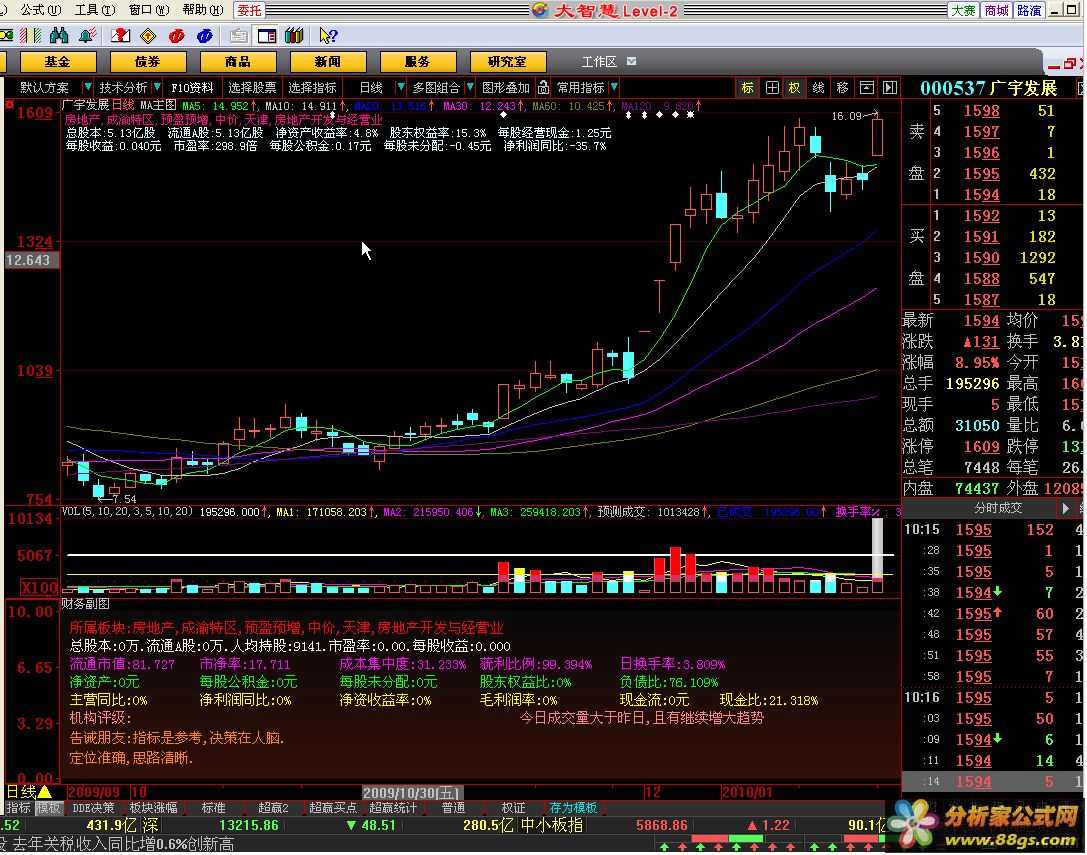Click the arrow beside 分时成交 header

(x=1066, y=508)
